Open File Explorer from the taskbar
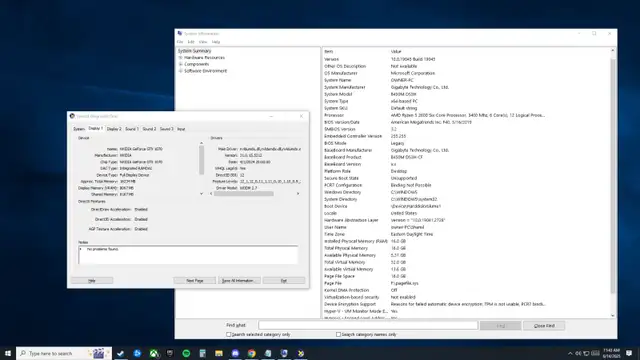 pyautogui.click(x=219, y=353)
